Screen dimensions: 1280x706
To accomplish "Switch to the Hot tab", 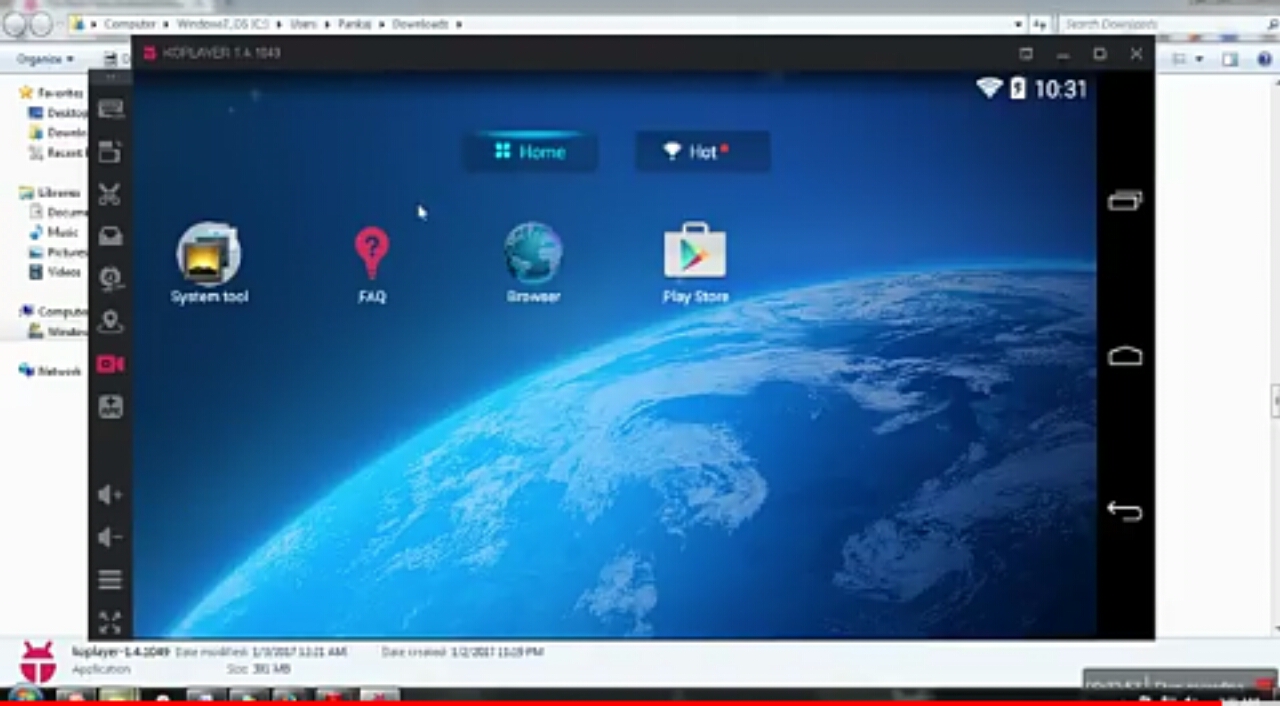I will 702,152.
